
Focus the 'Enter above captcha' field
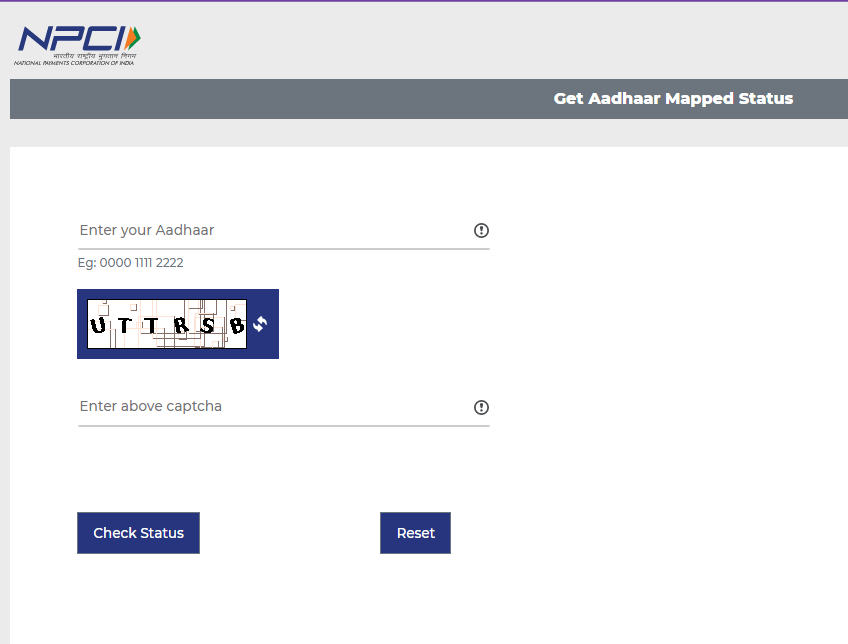270,407
